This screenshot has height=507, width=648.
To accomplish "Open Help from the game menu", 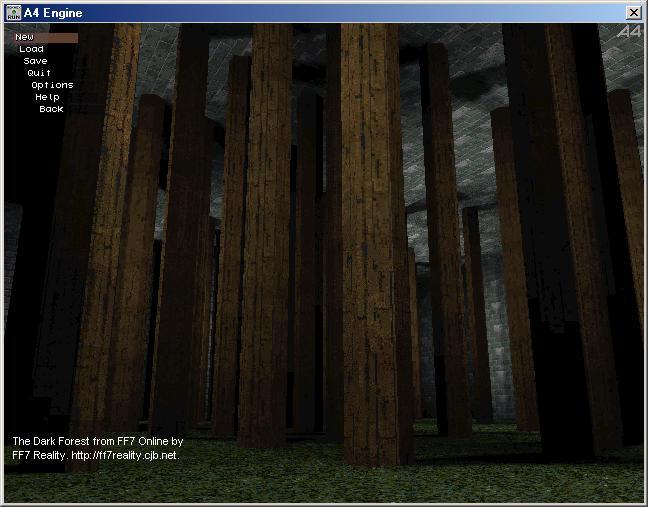I will 47,97.
